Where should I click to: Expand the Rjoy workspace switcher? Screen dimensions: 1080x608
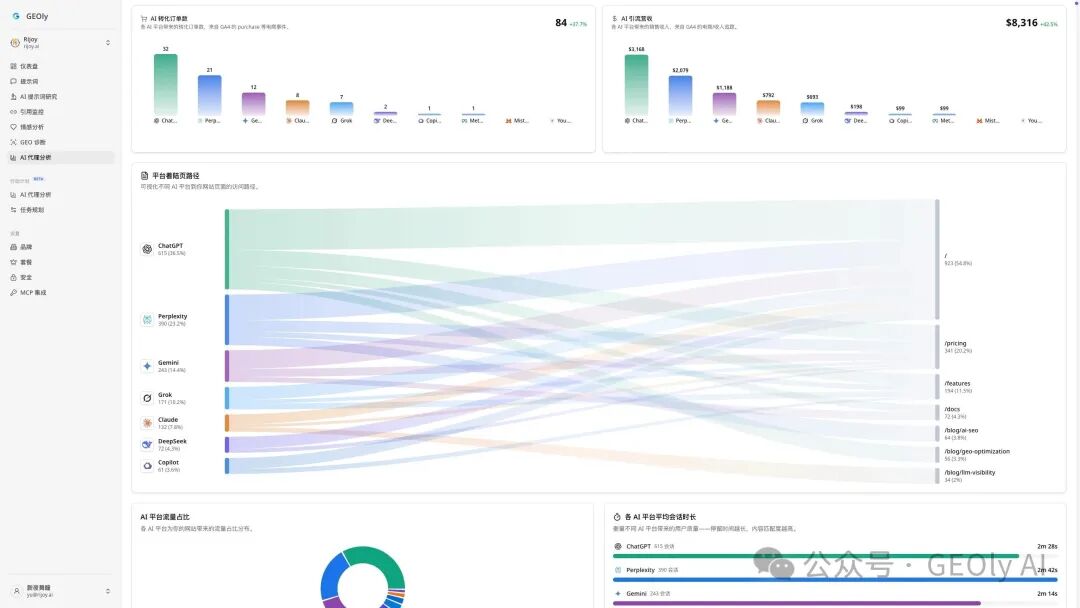[107, 43]
